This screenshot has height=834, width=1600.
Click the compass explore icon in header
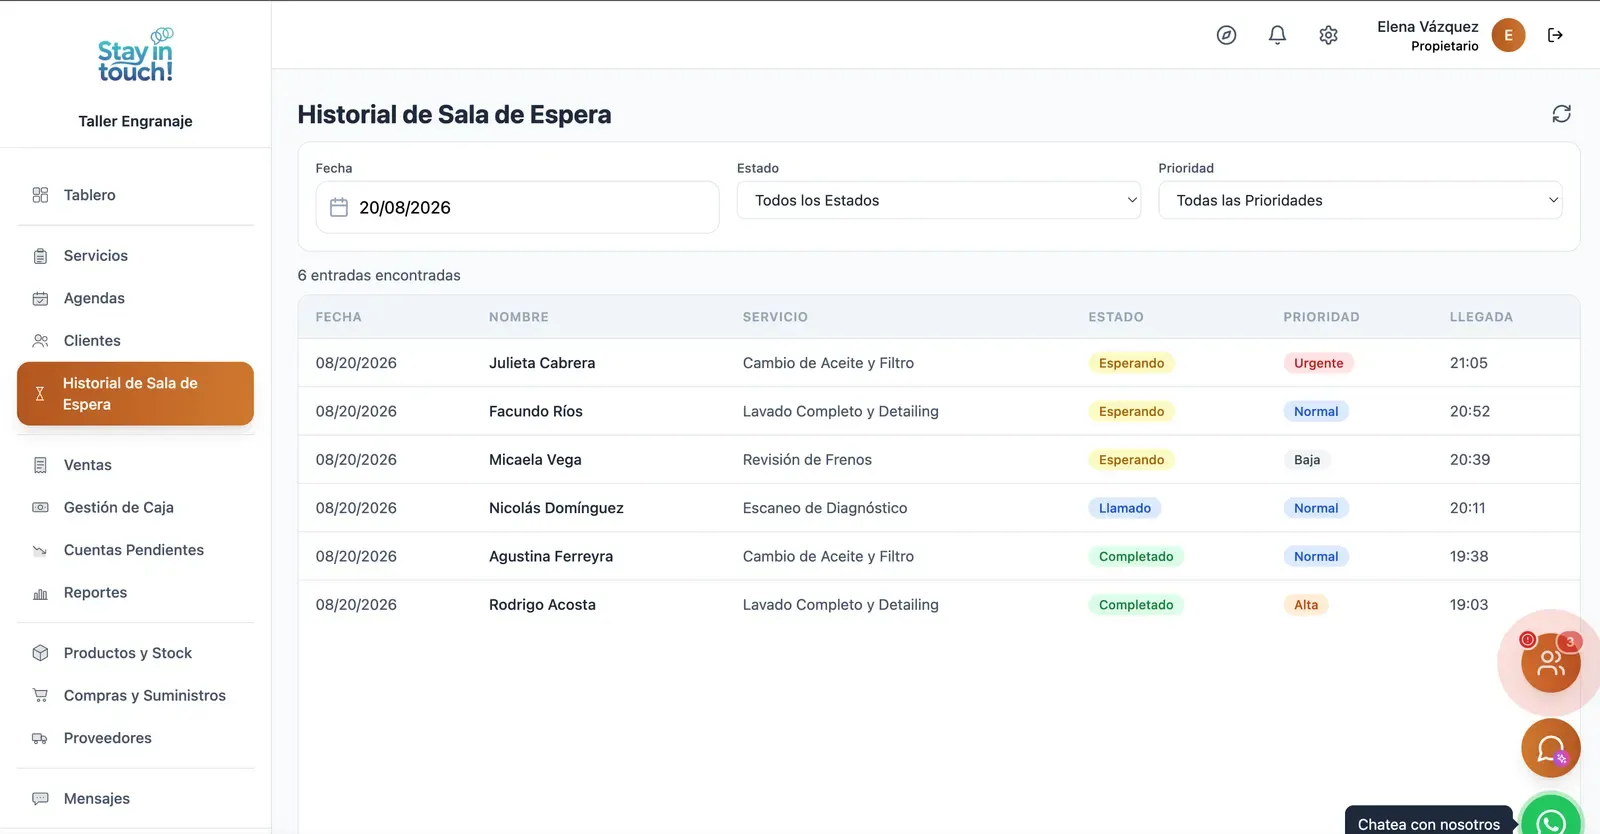[1226, 35]
